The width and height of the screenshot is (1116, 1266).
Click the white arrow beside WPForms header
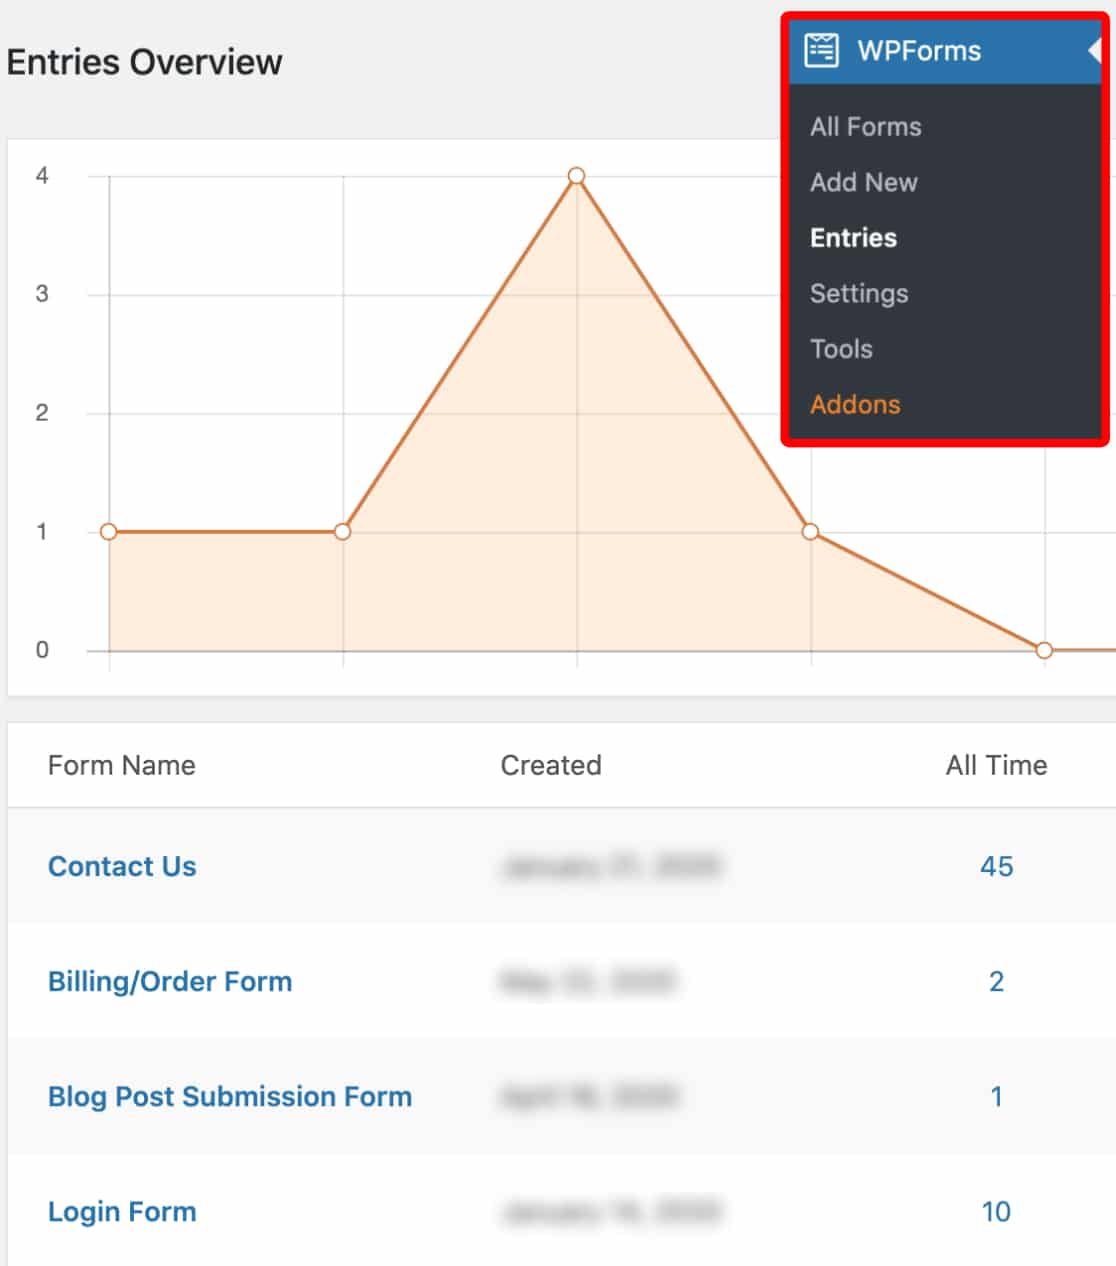(1094, 50)
